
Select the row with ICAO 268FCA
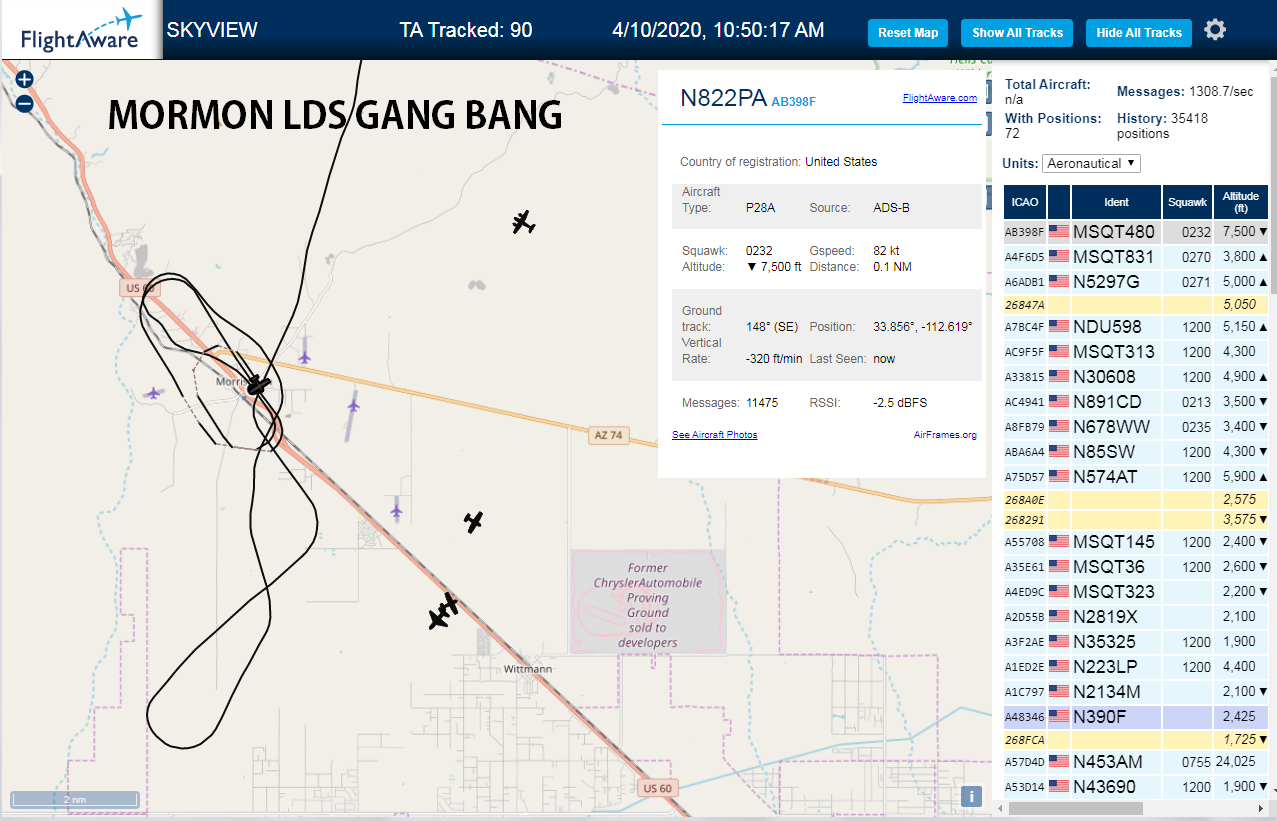coord(1136,740)
